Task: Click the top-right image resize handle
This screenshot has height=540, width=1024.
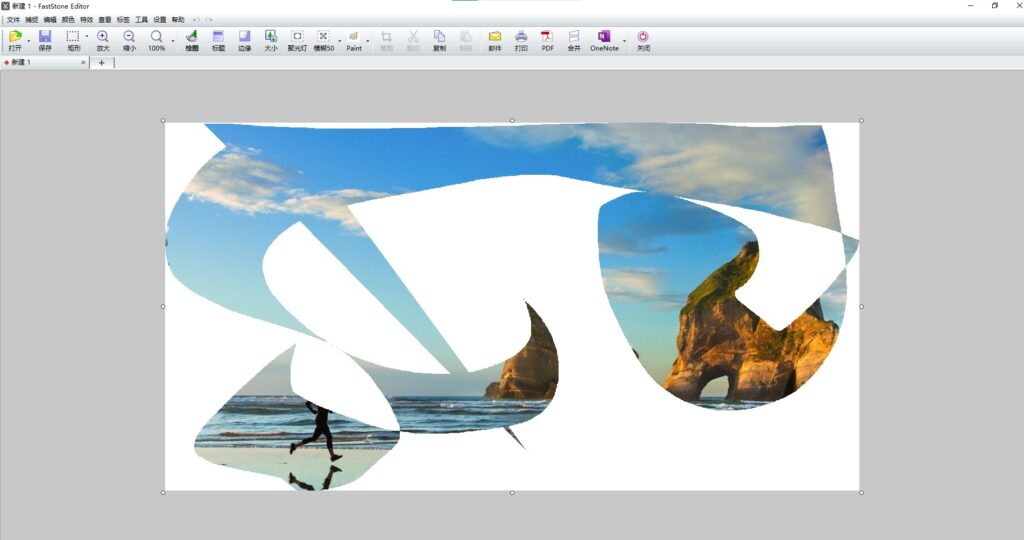Action: click(861, 121)
